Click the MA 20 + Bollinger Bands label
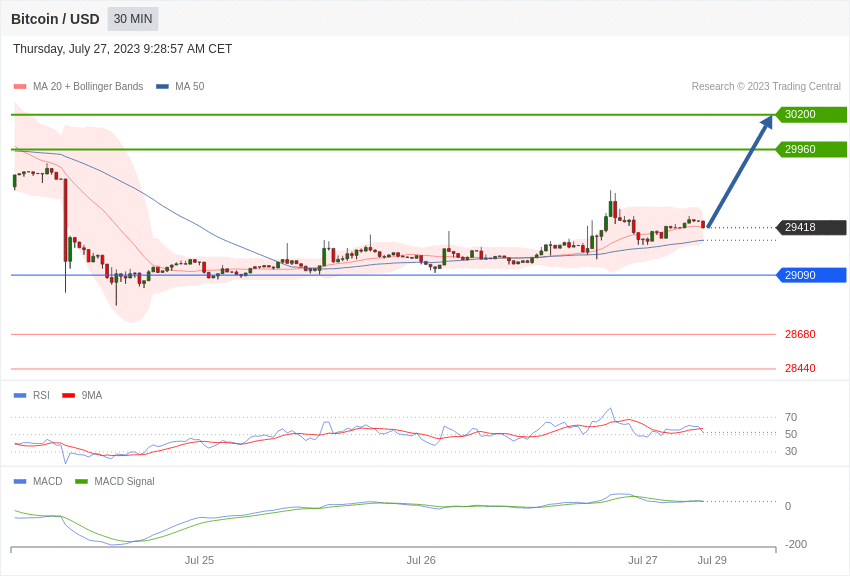Image resolution: width=850 pixels, height=576 pixels. coord(88,86)
